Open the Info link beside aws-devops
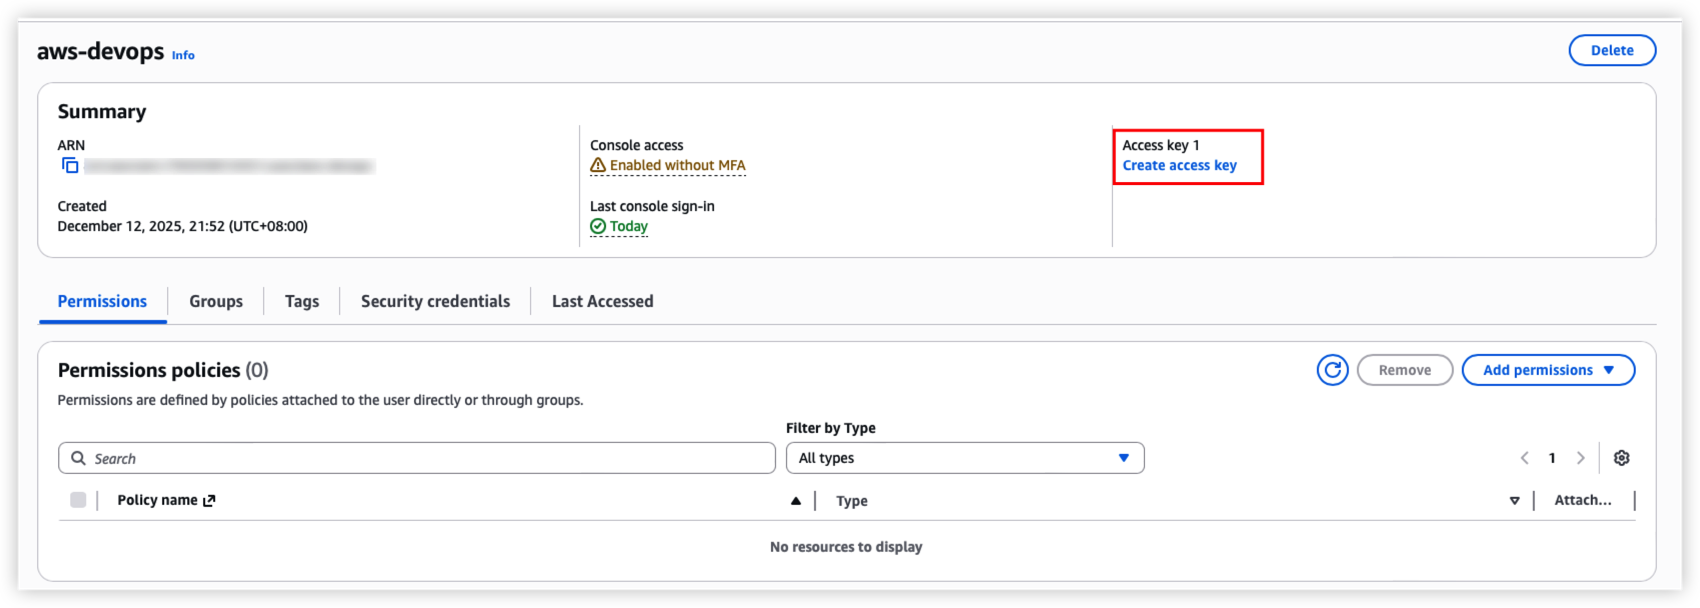Screen dimensions: 1700x608 183,56
